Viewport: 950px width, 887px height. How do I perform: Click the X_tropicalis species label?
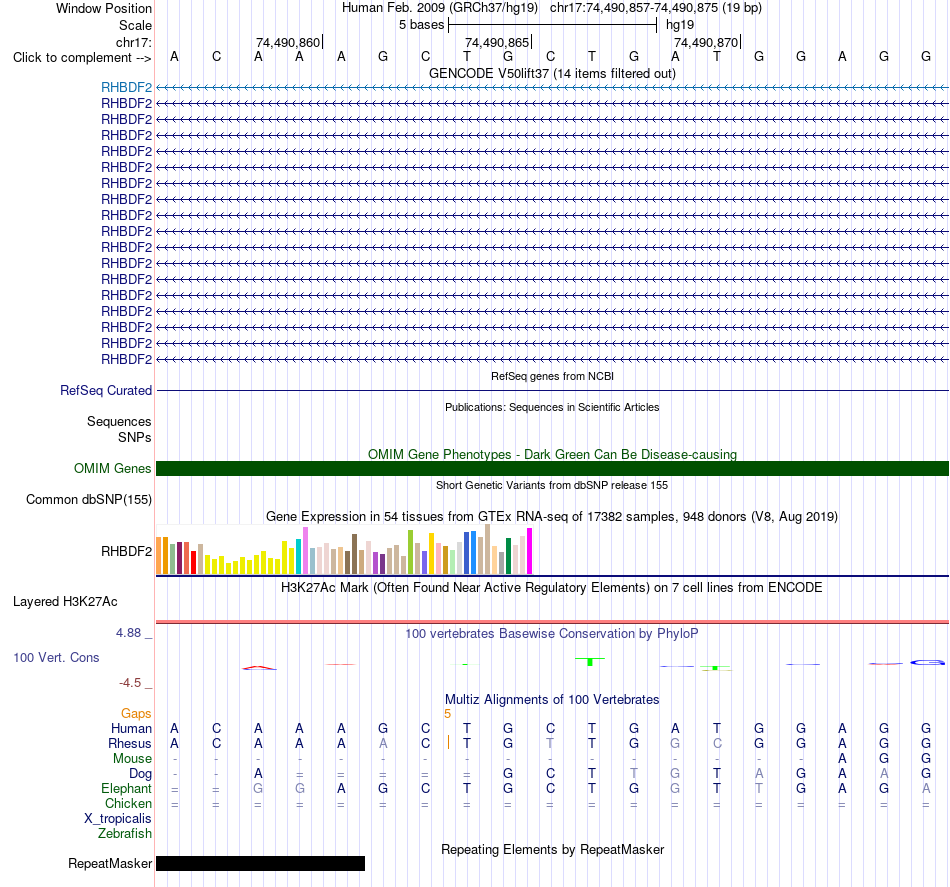click(x=118, y=819)
